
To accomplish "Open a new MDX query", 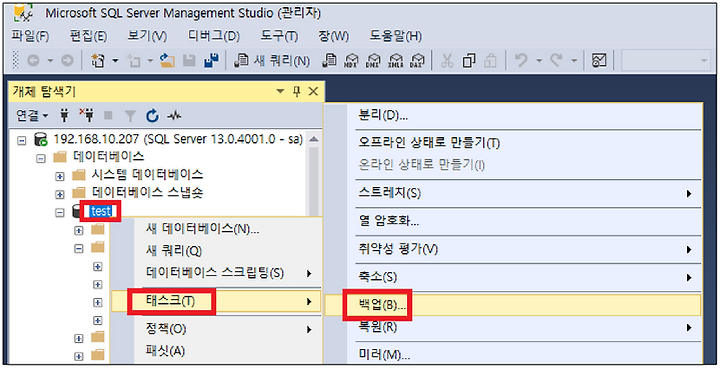I will coord(351,61).
